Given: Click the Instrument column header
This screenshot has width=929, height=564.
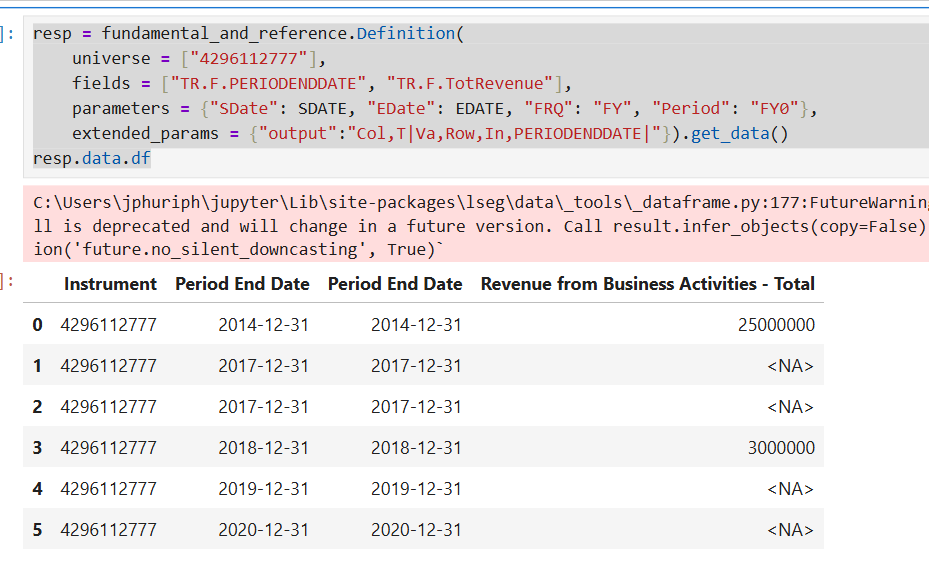Looking at the screenshot, I should [110, 284].
